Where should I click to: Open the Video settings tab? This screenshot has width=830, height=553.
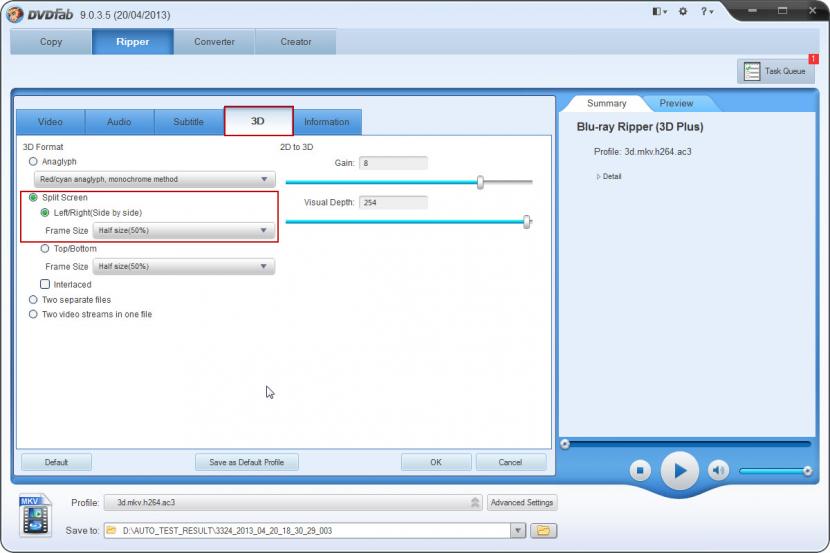50,122
